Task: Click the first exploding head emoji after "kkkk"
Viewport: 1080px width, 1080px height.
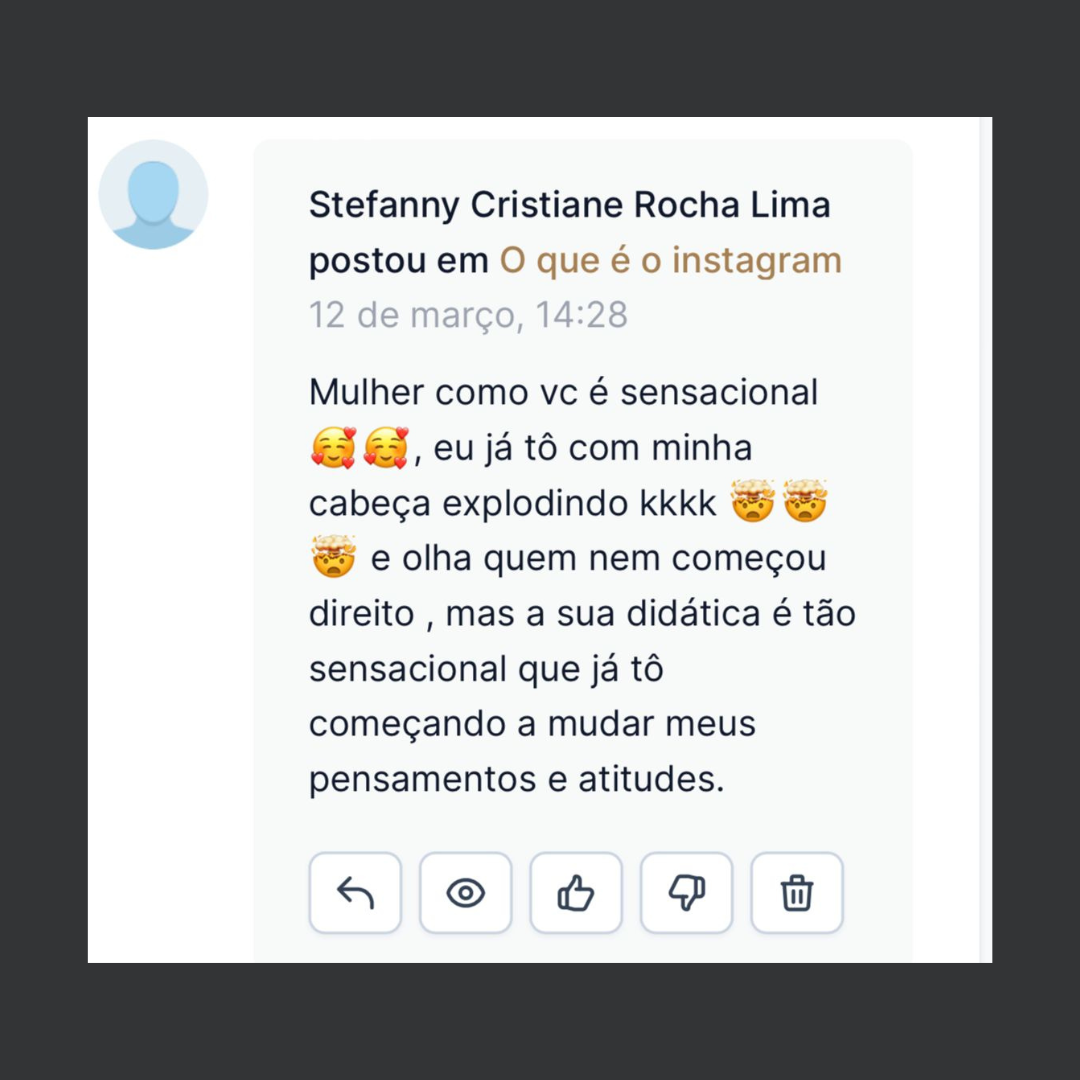Action: [x=753, y=503]
